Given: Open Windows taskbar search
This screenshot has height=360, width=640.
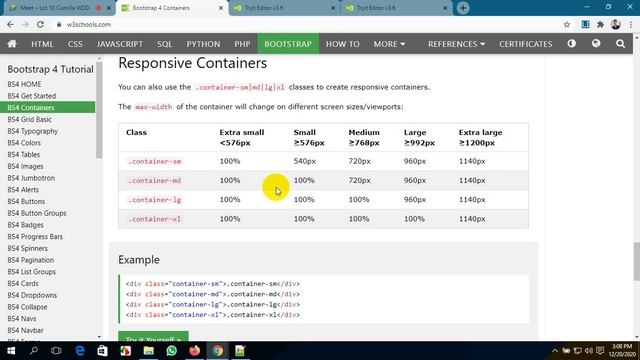Looking at the screenshot, I should [x=34, y=351].
